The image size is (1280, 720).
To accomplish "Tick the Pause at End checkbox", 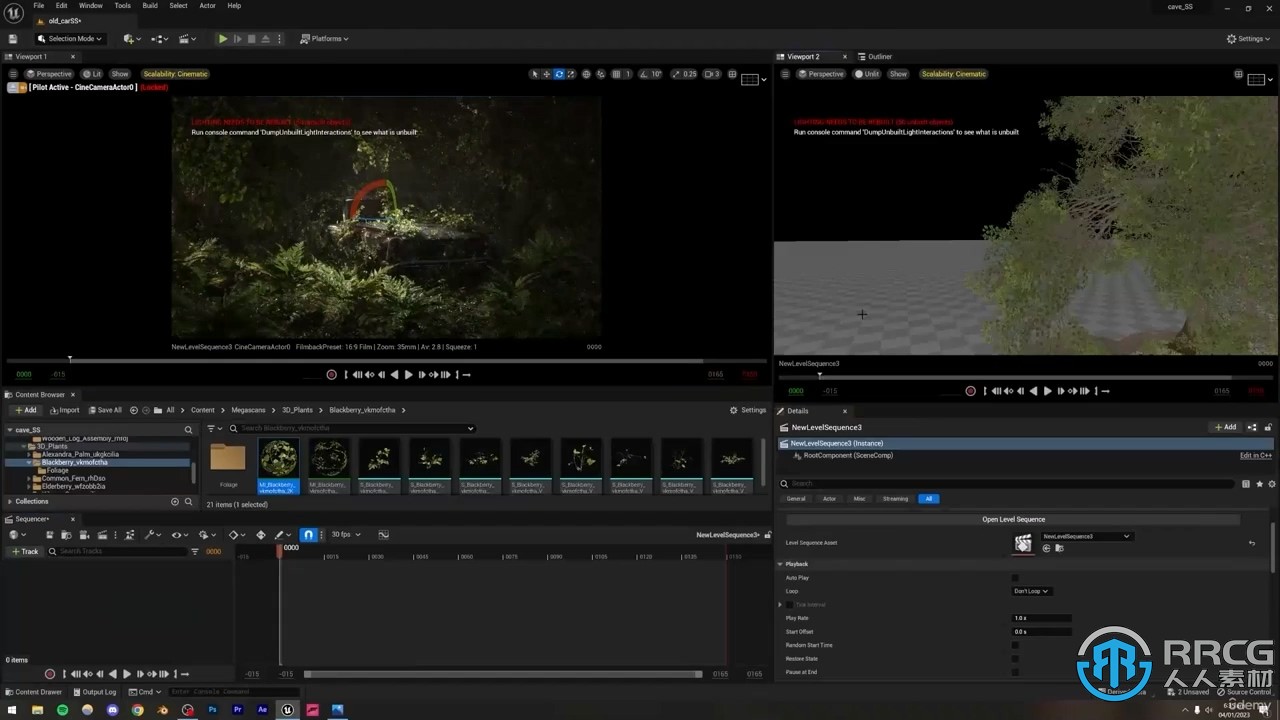I will 1015,672.
